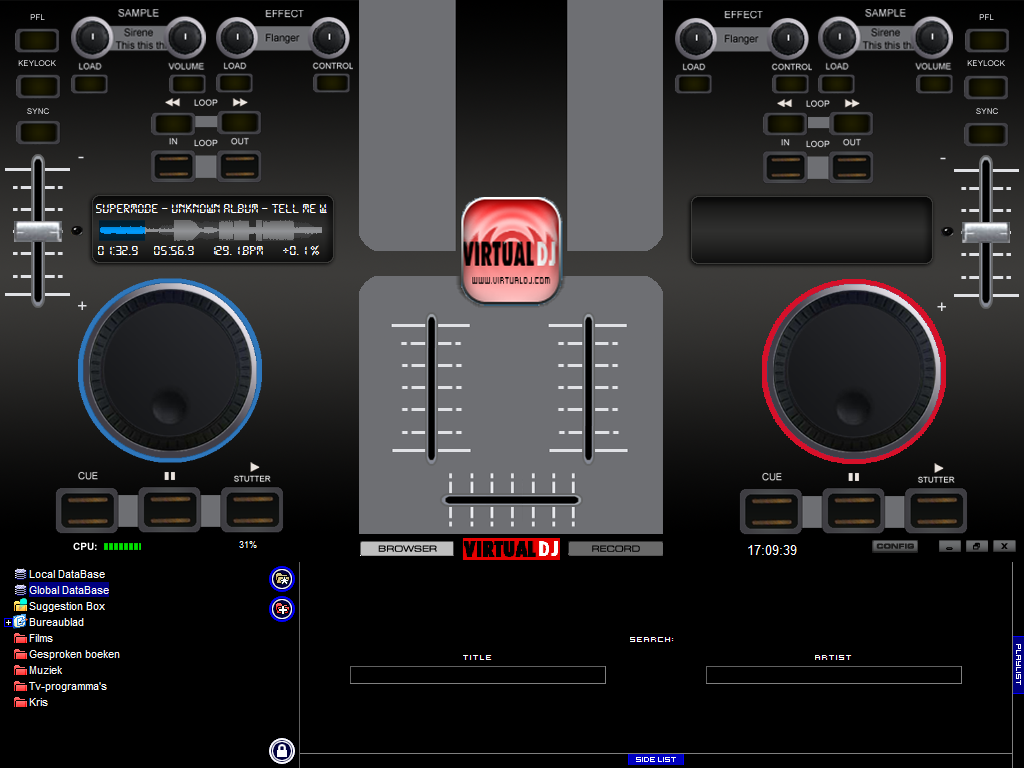Click the left channel volume fader

click(x=431, y=388)
